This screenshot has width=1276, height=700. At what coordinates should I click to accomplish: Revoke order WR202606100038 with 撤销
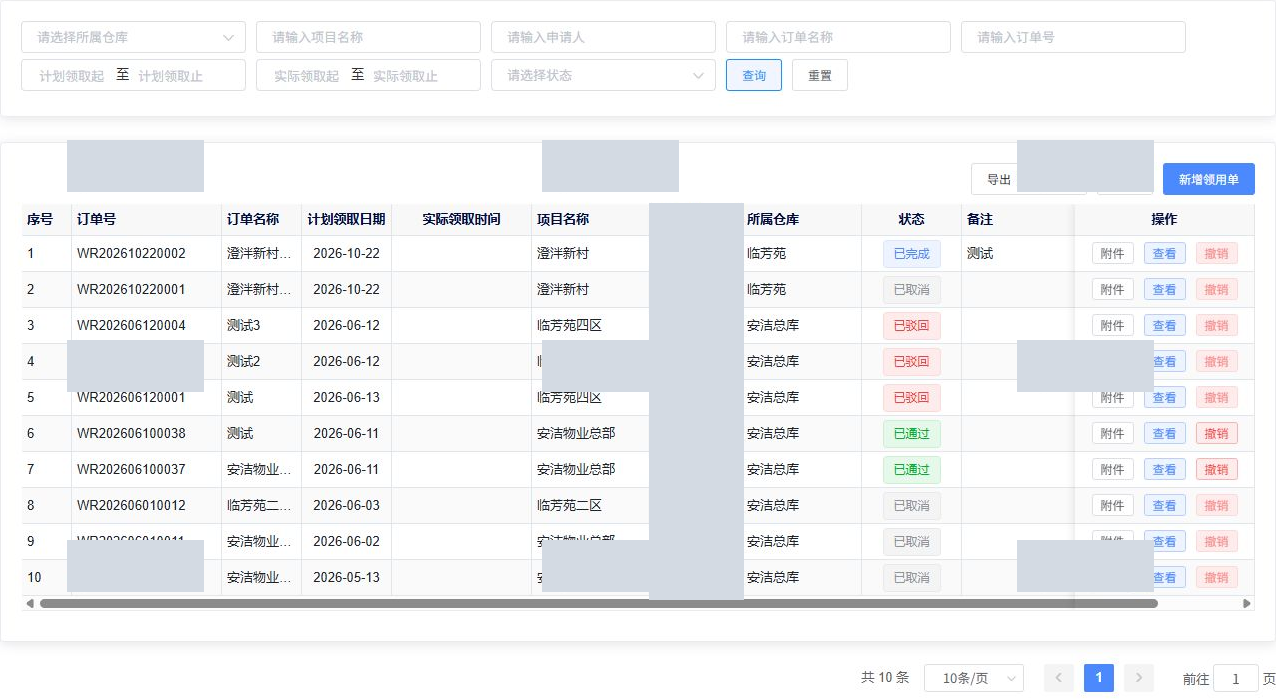1217,434
